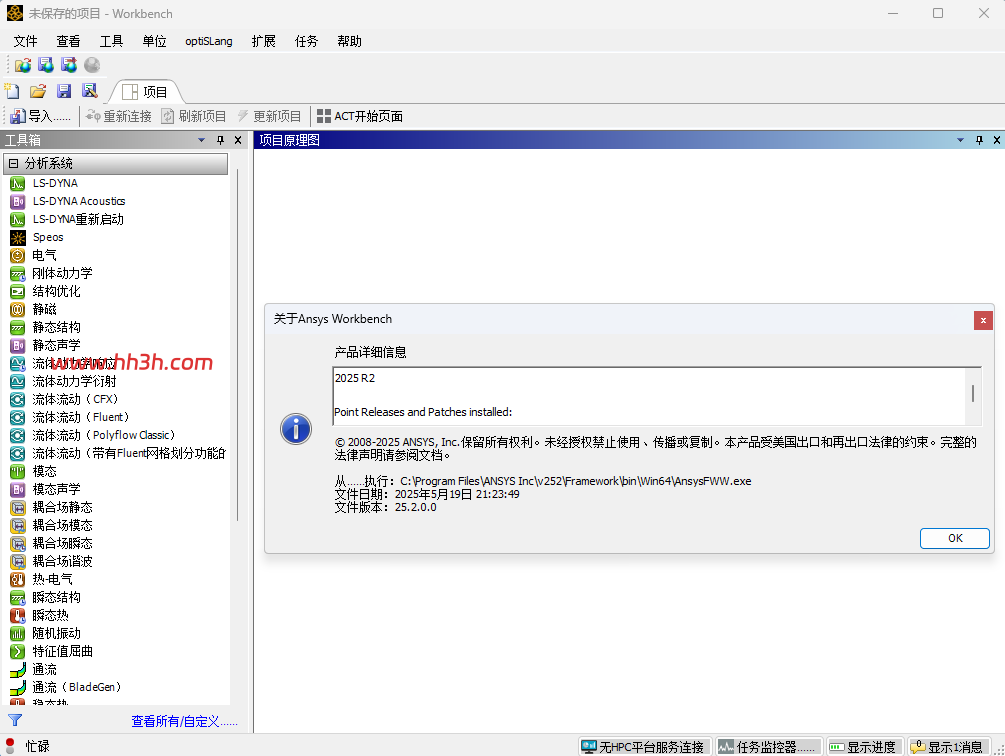Select the 静磁 magnetostatic icon
Viewport: 1005px width, 756px height.
tap(18, 309)
